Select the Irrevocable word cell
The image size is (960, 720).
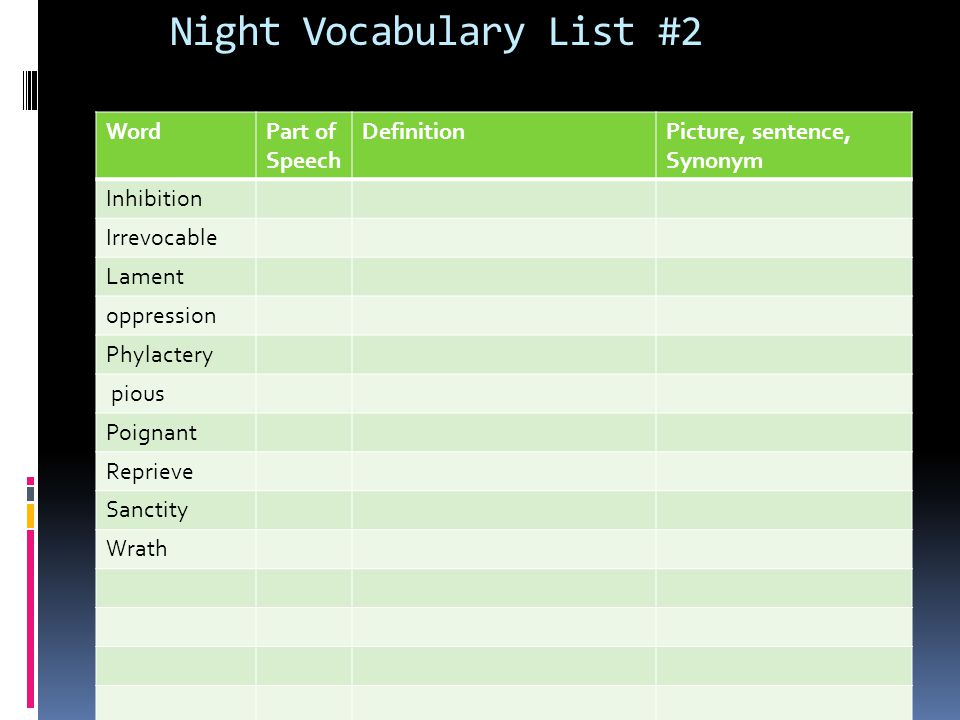pyautogui.click(x=176, y=238)
